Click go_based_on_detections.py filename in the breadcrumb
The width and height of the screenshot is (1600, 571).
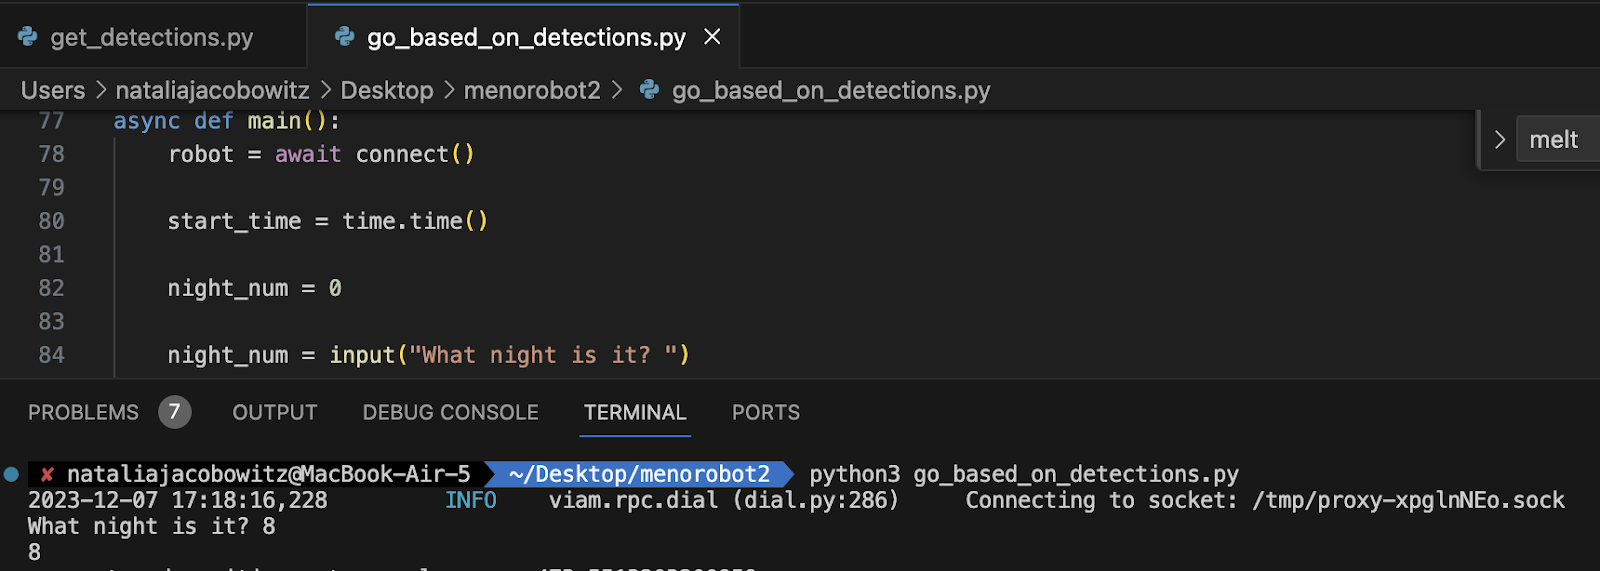tap(831, 90)
